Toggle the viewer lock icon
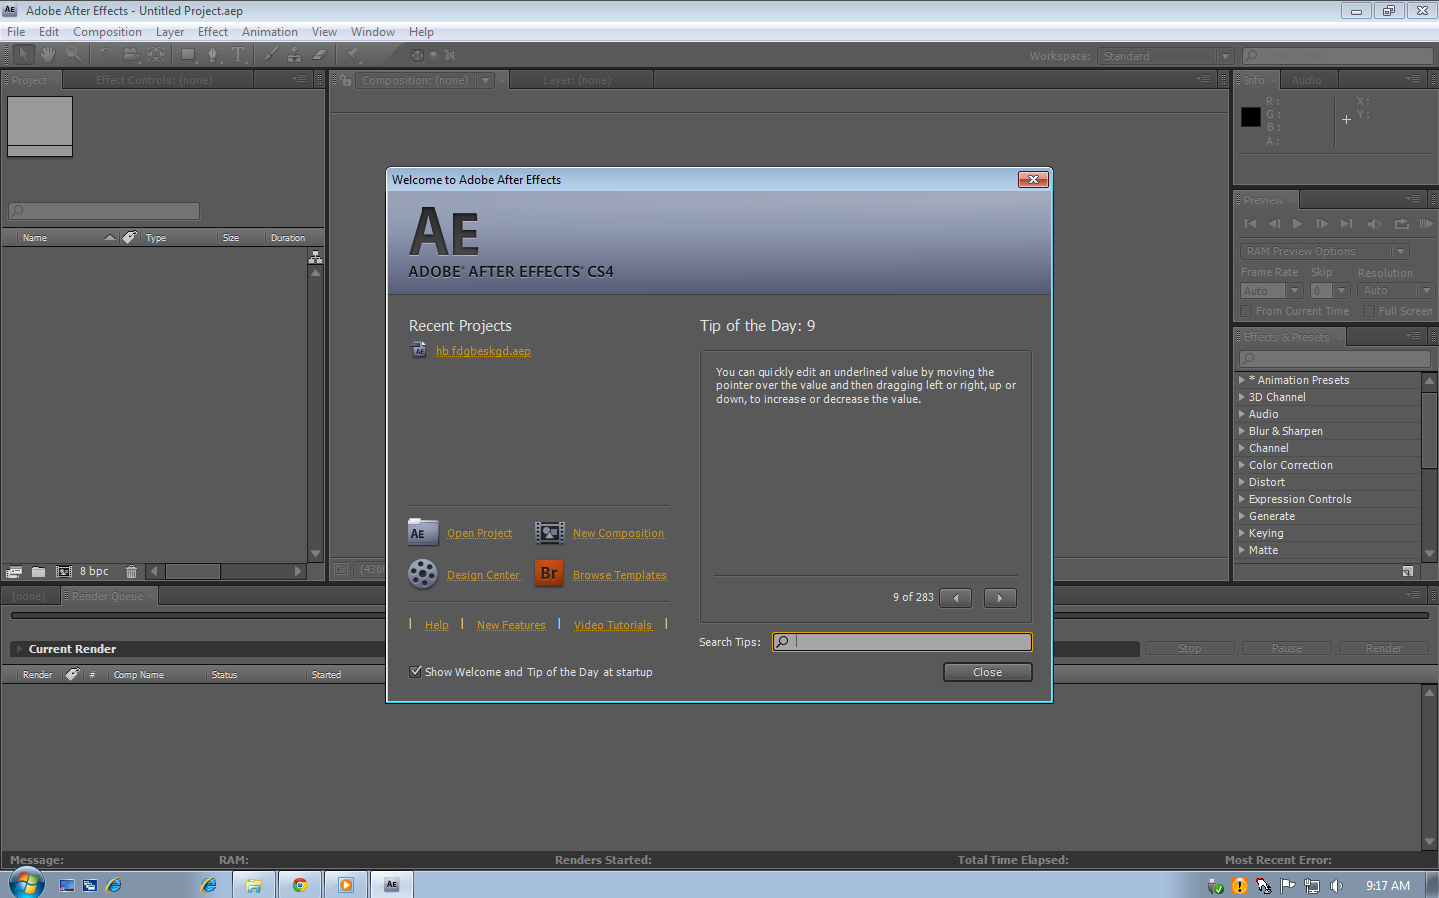Image resolution: width=1439 pixels, height=898 pixels. (345, 80)
